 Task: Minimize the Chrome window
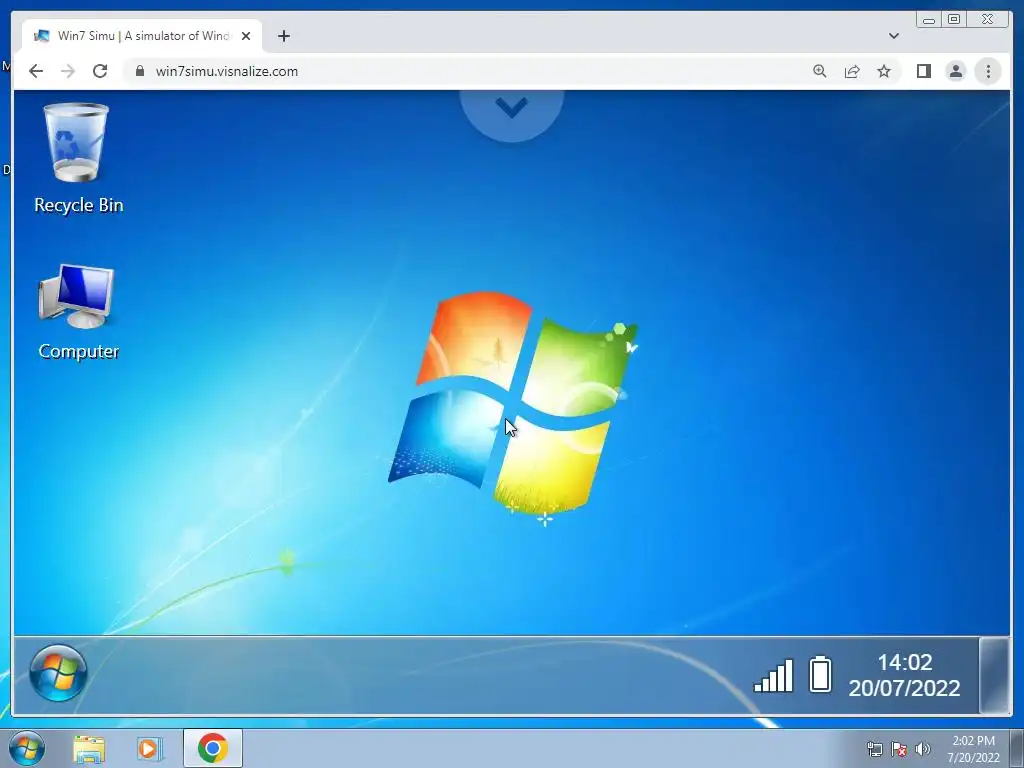pos(929,20)
